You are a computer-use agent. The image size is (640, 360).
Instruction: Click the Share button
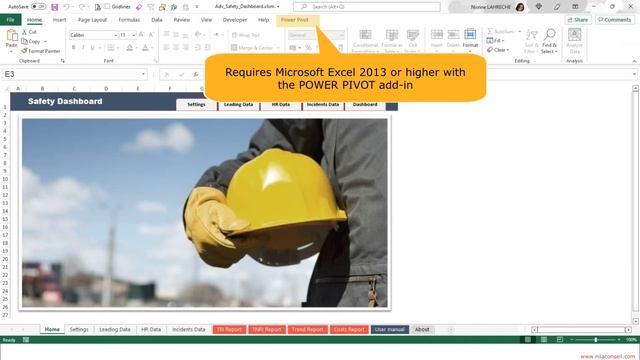[578, 20]
